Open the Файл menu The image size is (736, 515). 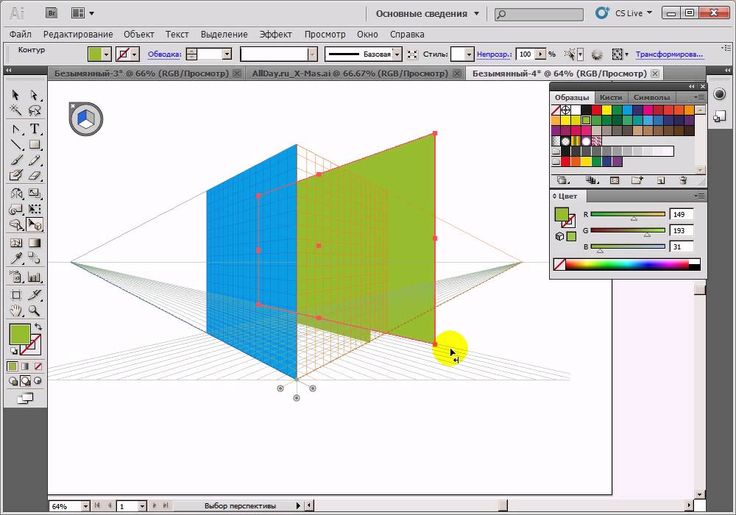(x=20, y=34)
